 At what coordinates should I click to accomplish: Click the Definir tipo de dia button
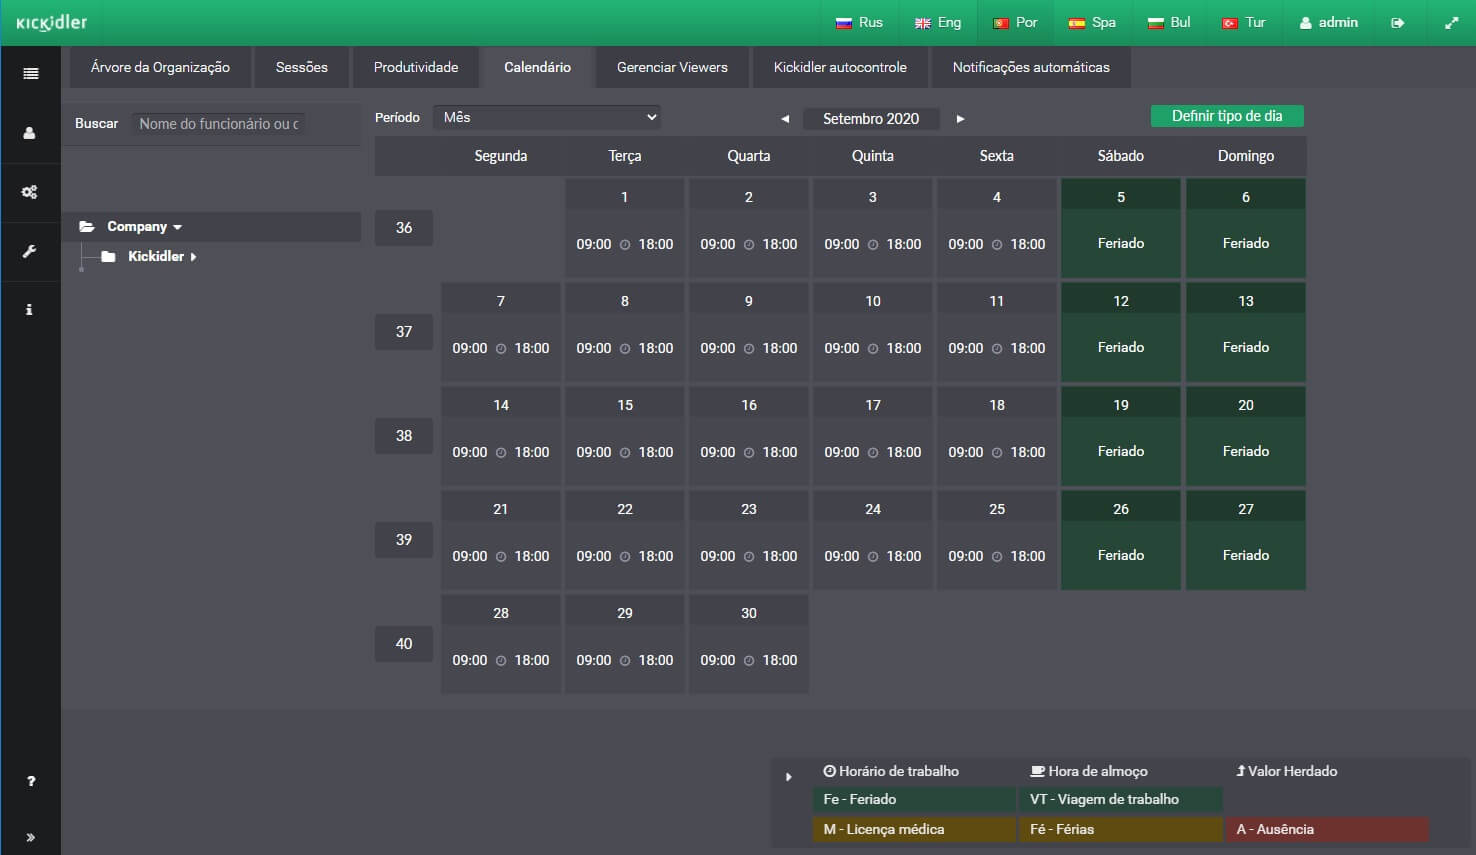[1227, 116]
